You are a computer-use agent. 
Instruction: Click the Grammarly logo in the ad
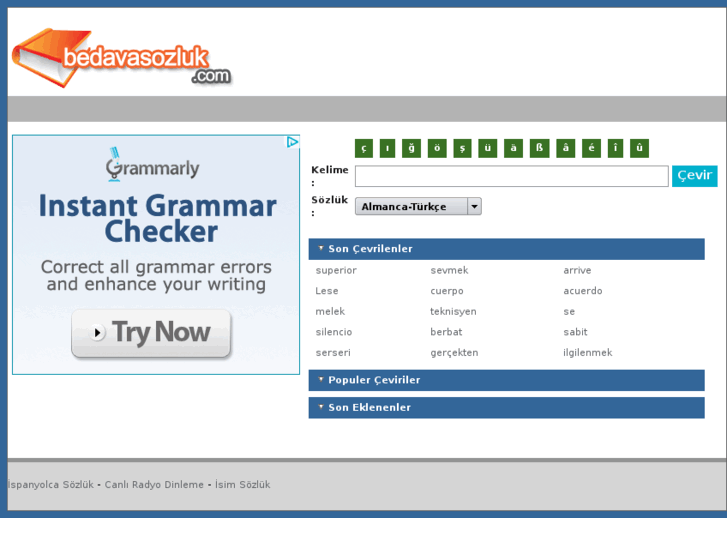pos(153,166)
